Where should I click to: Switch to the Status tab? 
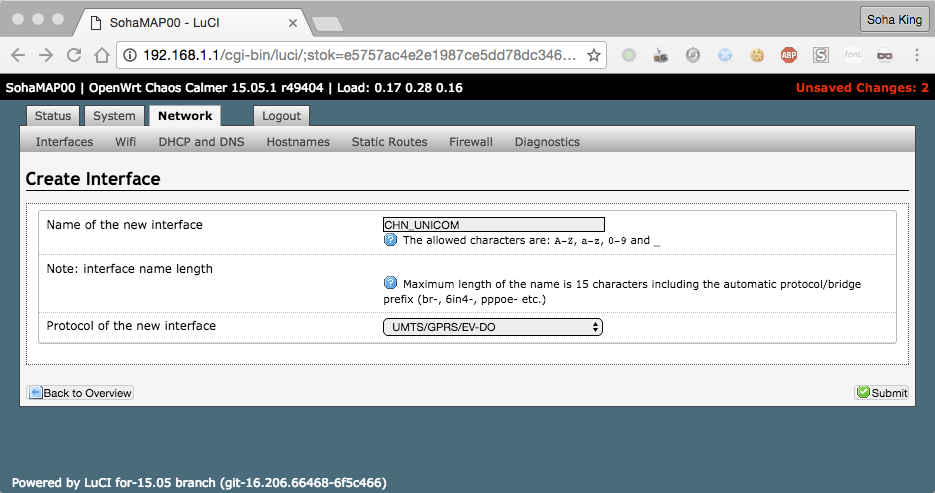click(52, 116)
